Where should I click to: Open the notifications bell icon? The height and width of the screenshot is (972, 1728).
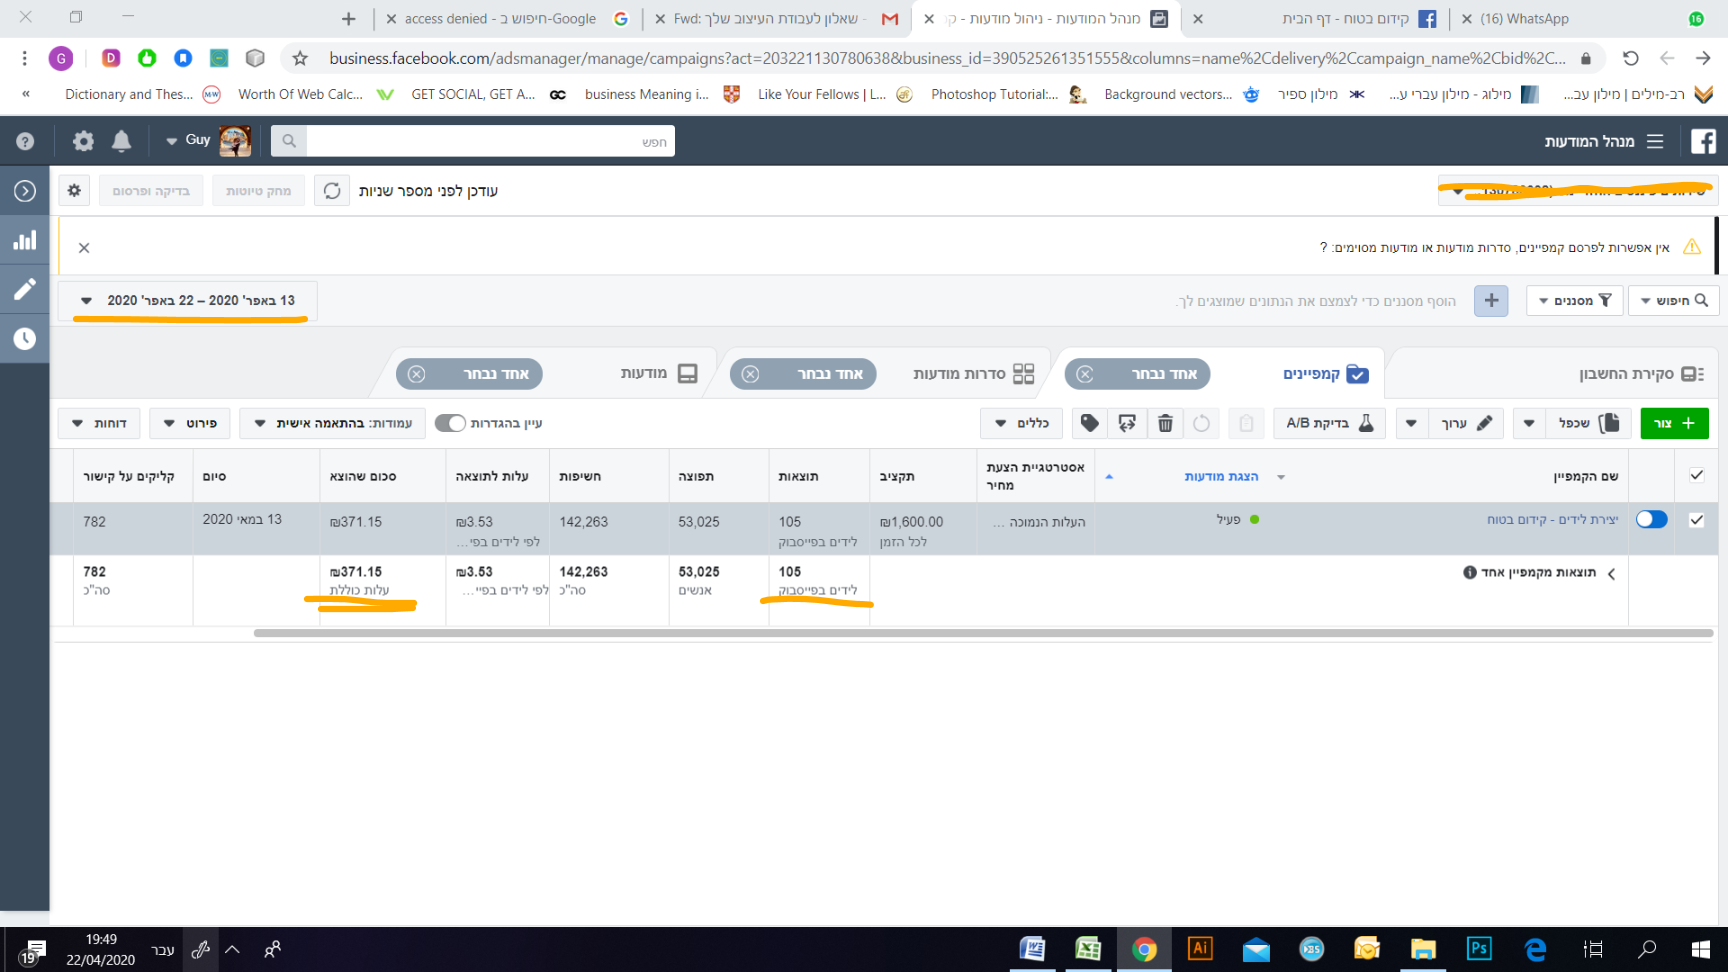point(121,141)
